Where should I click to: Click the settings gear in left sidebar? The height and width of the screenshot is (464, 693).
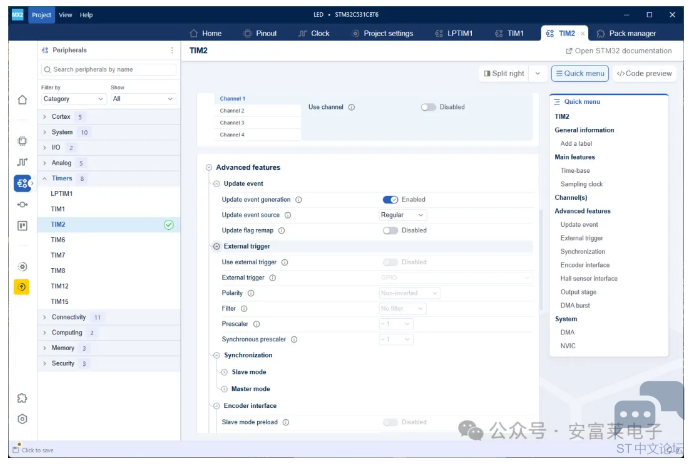22,419
